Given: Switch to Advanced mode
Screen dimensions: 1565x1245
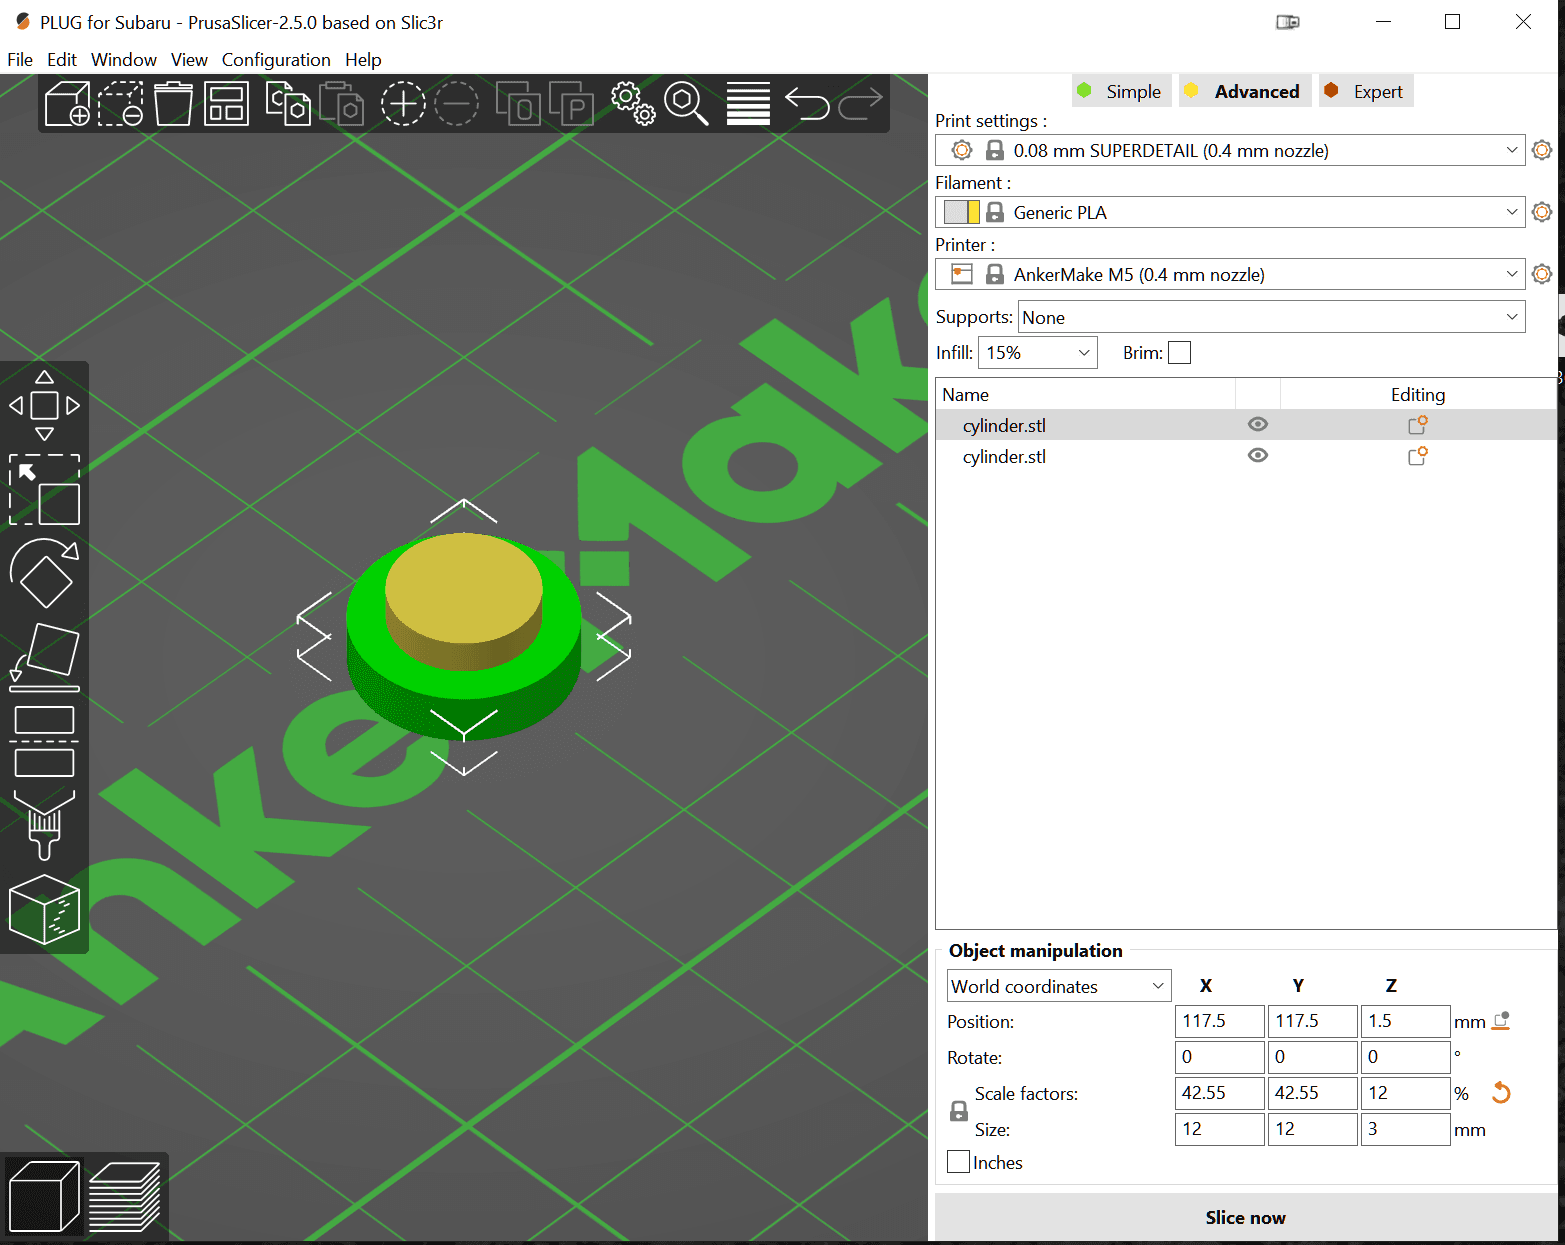Looking at the screenshot, I should click(1245, 91).
